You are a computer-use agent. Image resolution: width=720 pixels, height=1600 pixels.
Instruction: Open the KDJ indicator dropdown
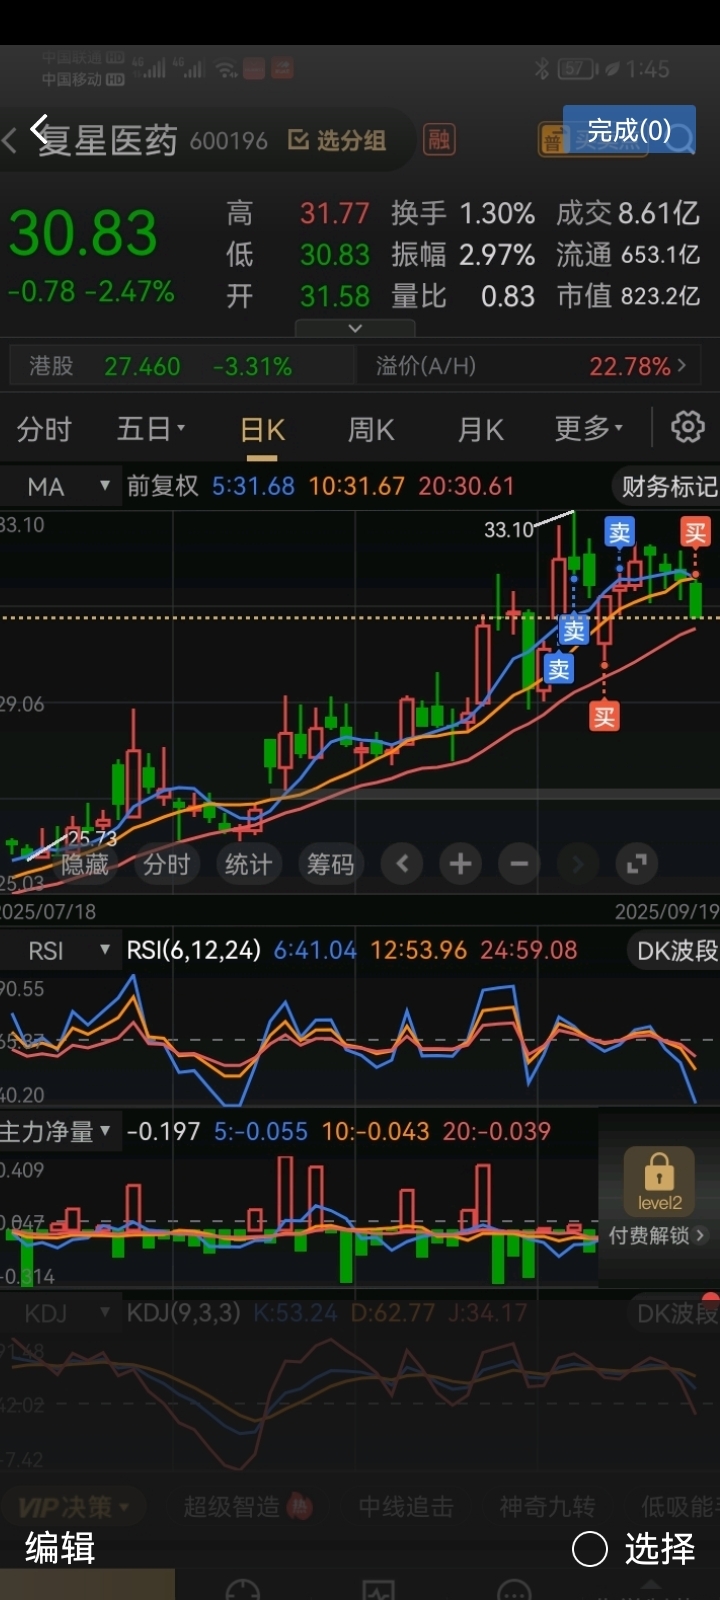(x=61, y=1313)
